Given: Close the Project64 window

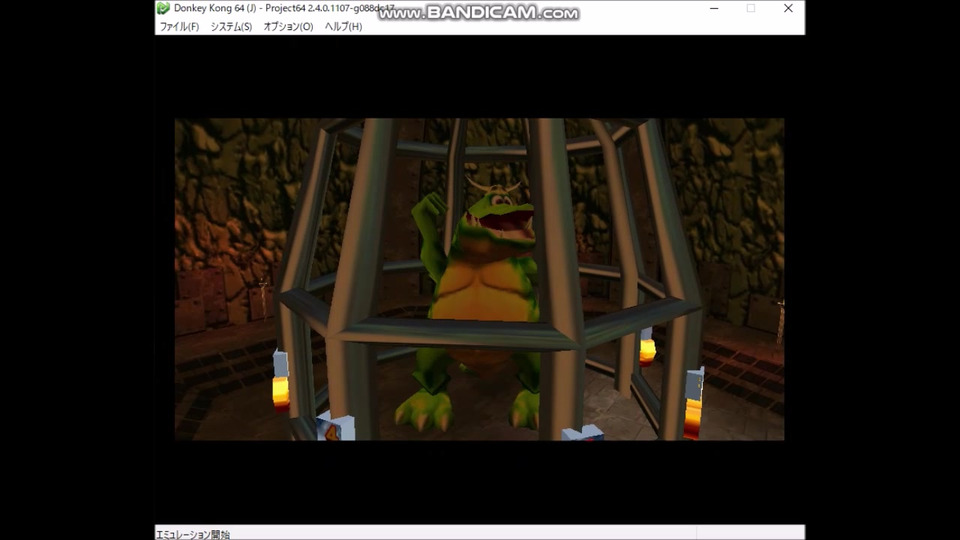Looking at the screenshot, I should [788, 9].
